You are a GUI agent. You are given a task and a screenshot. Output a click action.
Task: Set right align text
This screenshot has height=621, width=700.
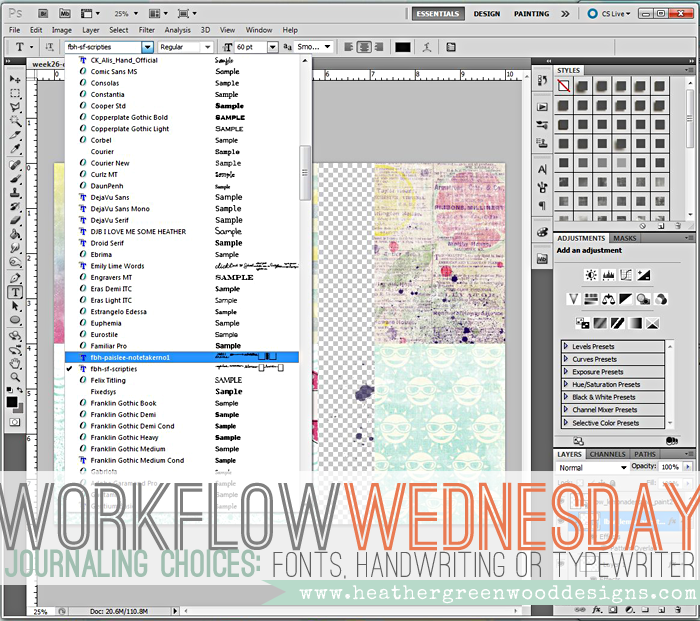(x=379, y=47)
